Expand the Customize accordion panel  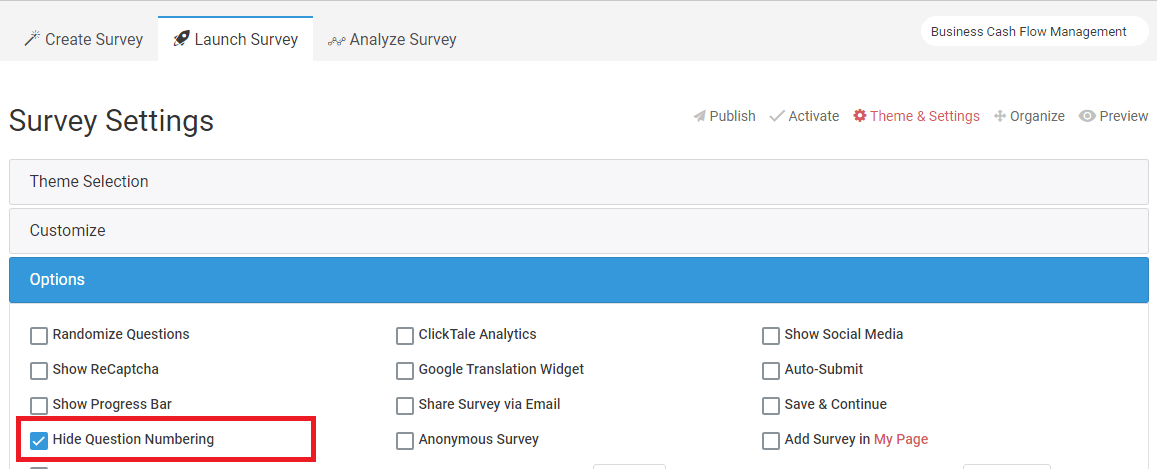[x=578, y=231]
